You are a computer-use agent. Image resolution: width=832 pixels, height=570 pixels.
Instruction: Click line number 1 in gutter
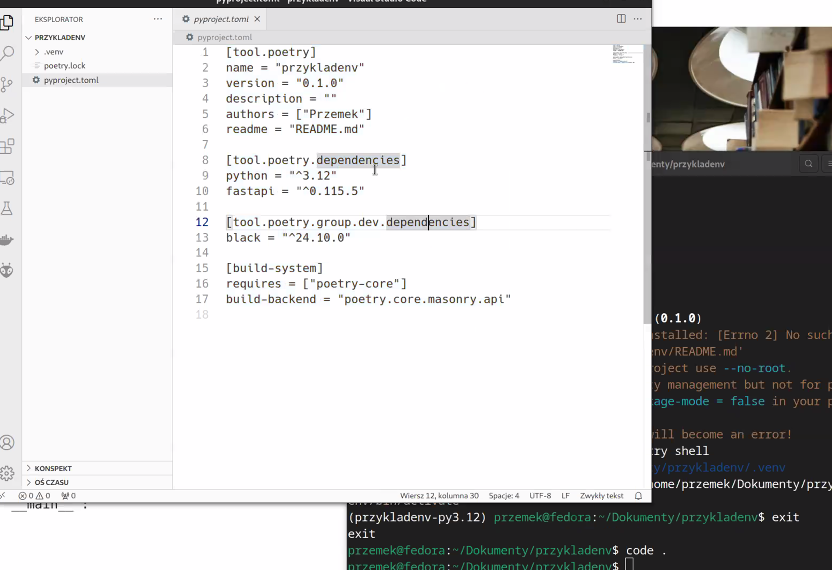205,53
